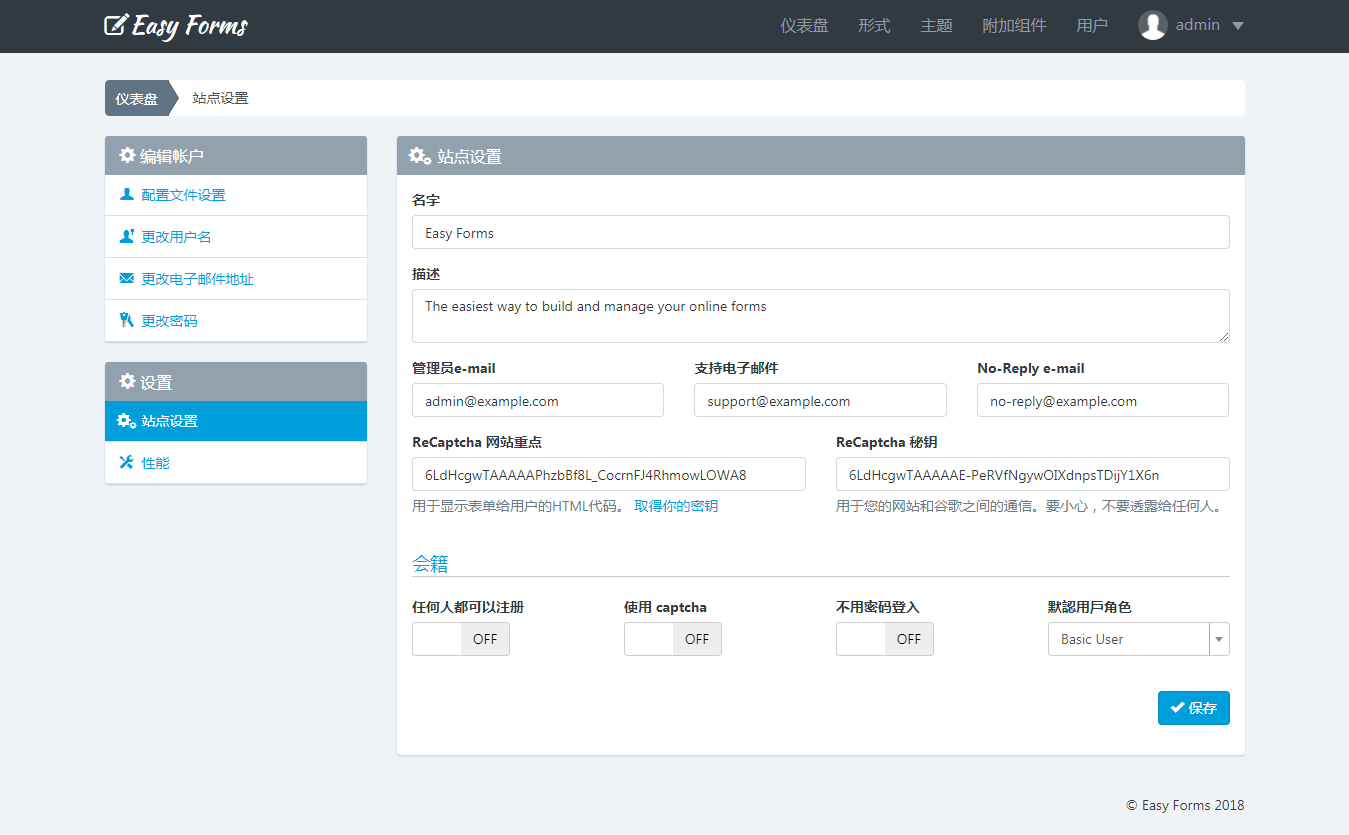The height and width of the screenshot is (835, 1349).
Task: Go to 主题 in the top navigation
Action: click(936, 26)
